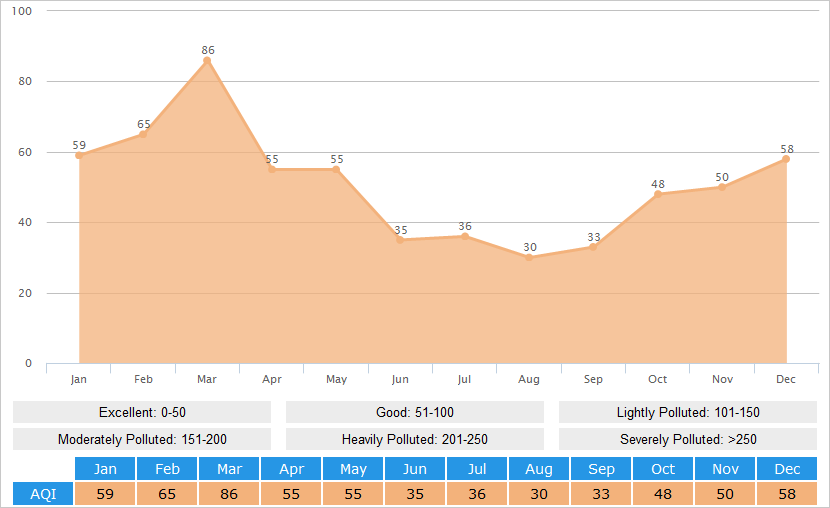Click the Mar column header in table
Viewport: 830px width, 508px height.
click(x=229, y=469)
